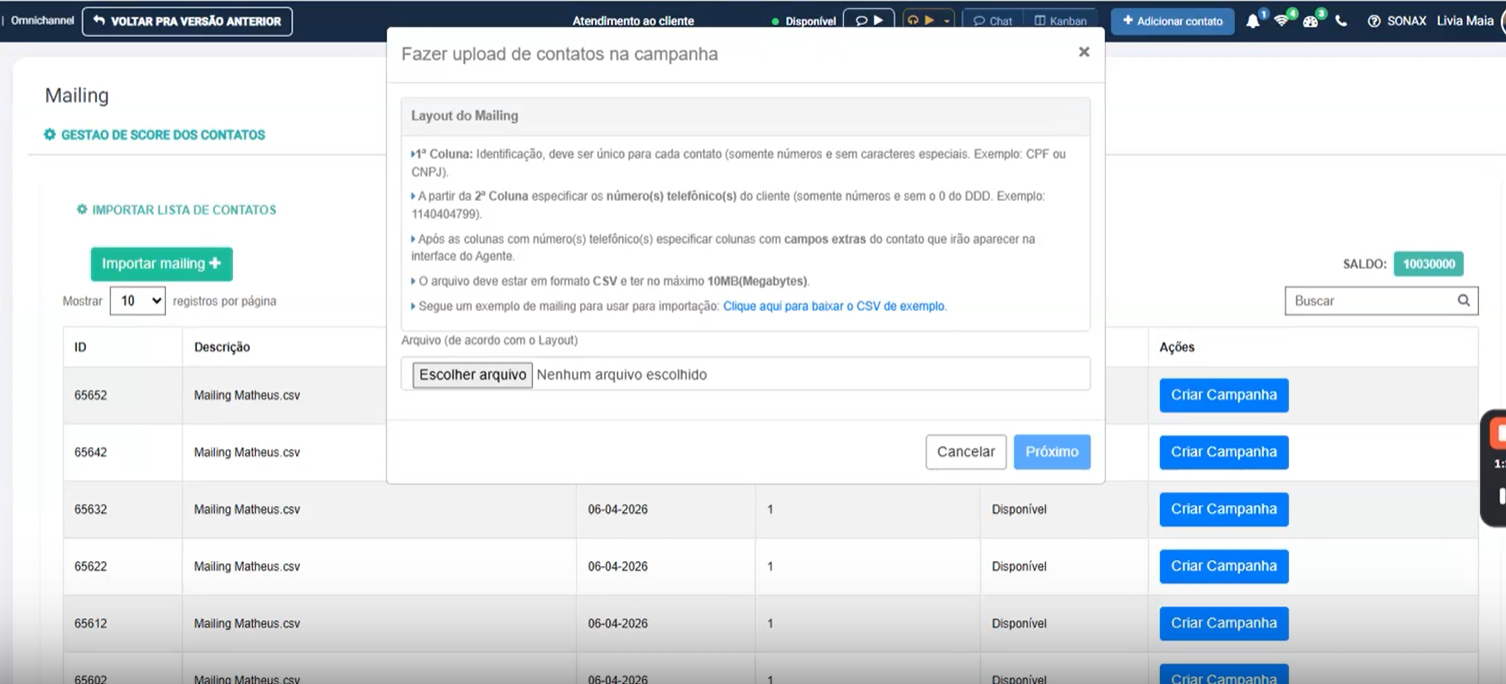
Task: Open the dashboard gauge icon
Action: pos(1310,21)
